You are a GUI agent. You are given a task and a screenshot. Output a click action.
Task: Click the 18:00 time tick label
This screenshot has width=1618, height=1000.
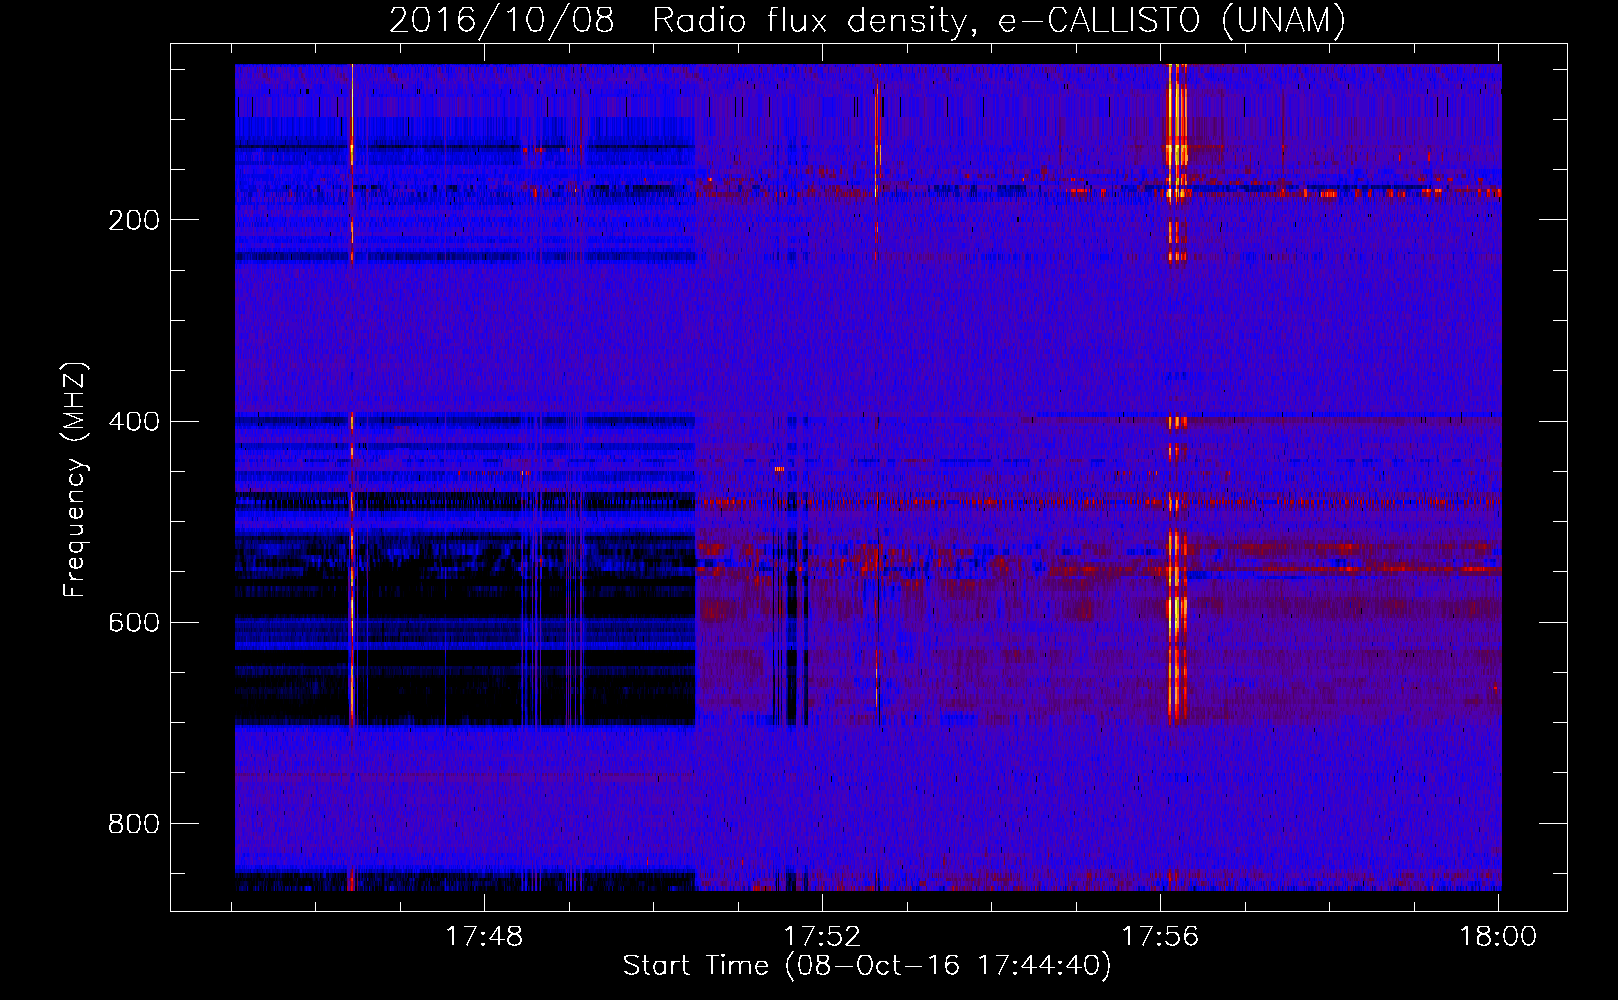coord(1498,937)
